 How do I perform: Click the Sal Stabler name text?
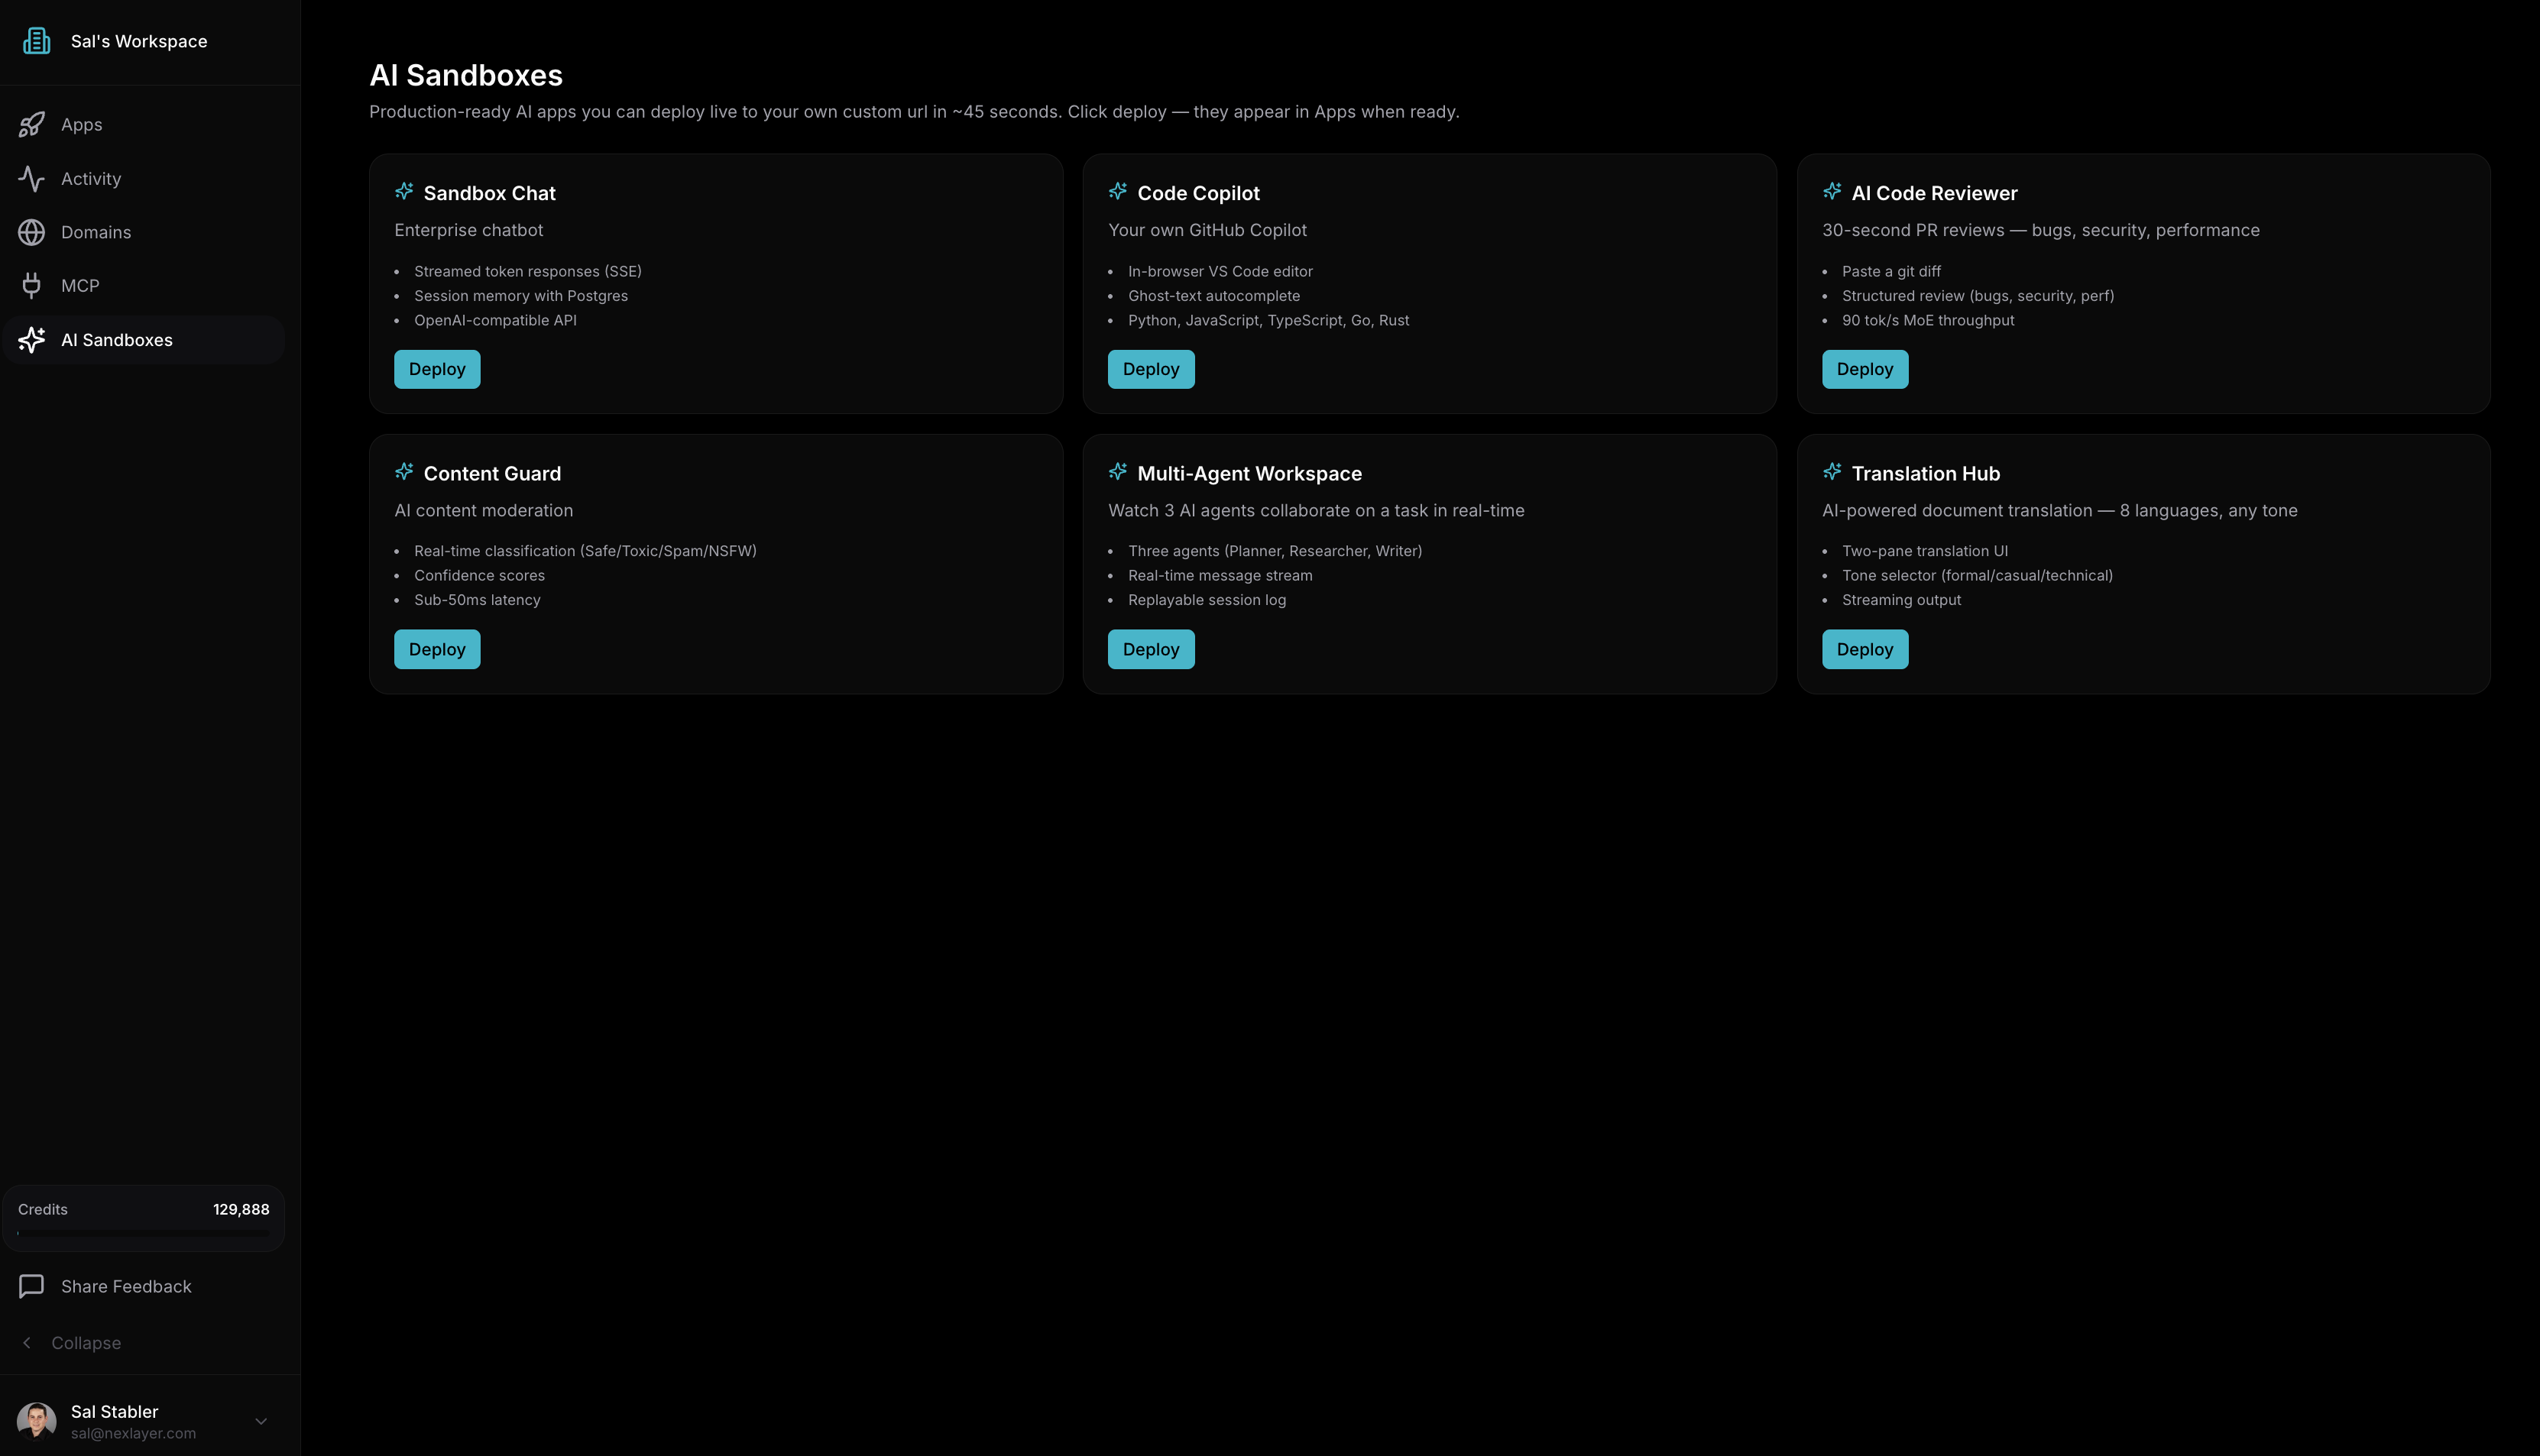pyautogui.click(x=114, y=1411)
